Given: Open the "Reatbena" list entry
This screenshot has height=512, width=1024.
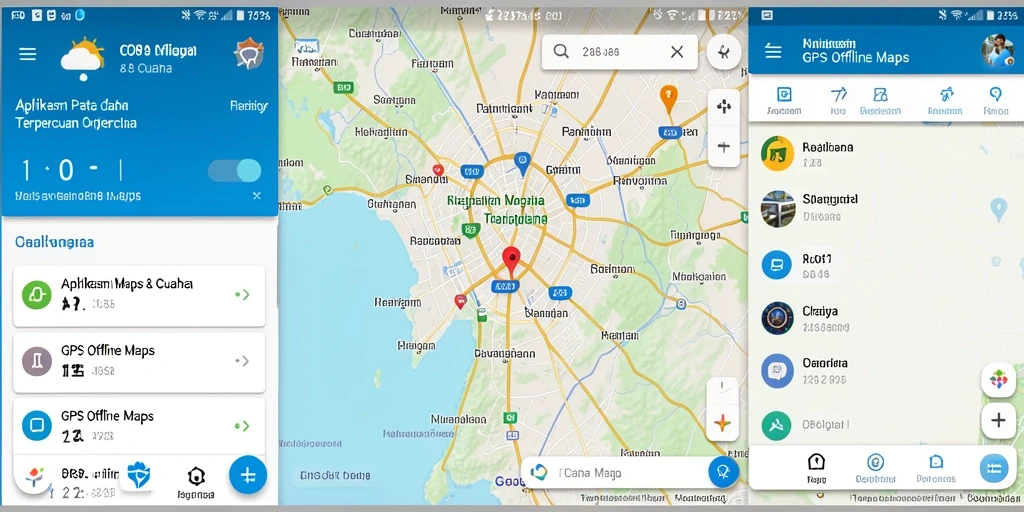Looking at the screenshot, I should point(869,154).
